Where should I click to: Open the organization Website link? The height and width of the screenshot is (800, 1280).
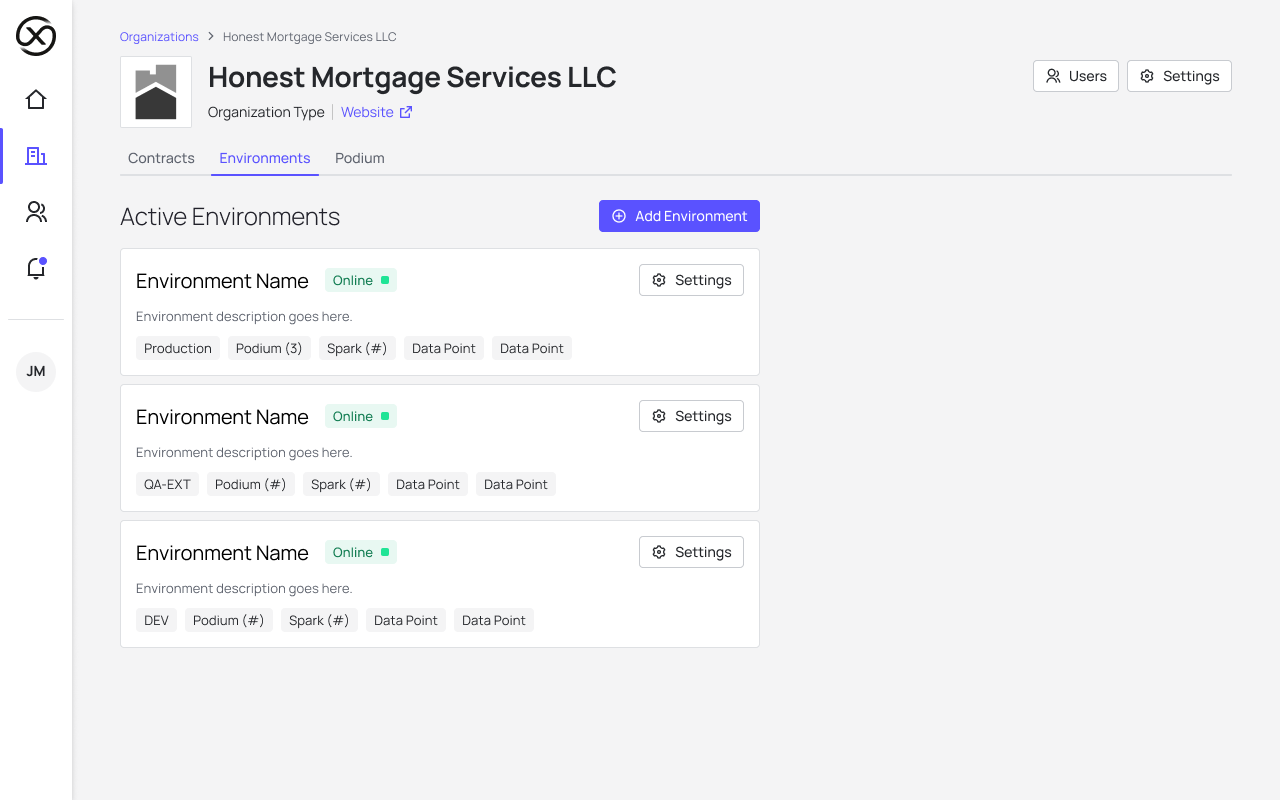[x=367, y=112]
